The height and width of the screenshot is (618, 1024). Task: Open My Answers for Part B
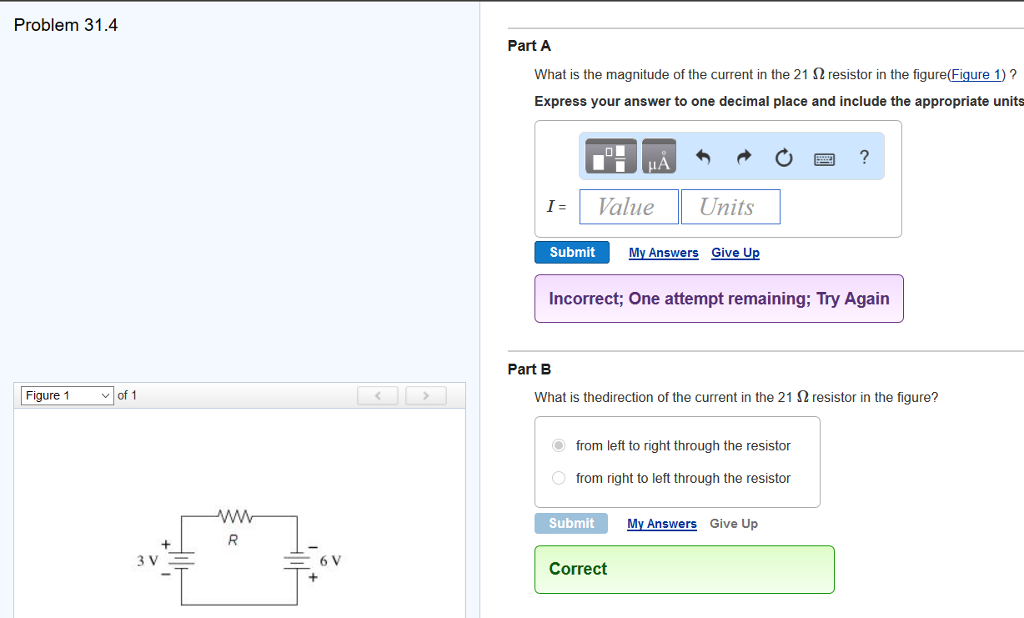[661, 523]
